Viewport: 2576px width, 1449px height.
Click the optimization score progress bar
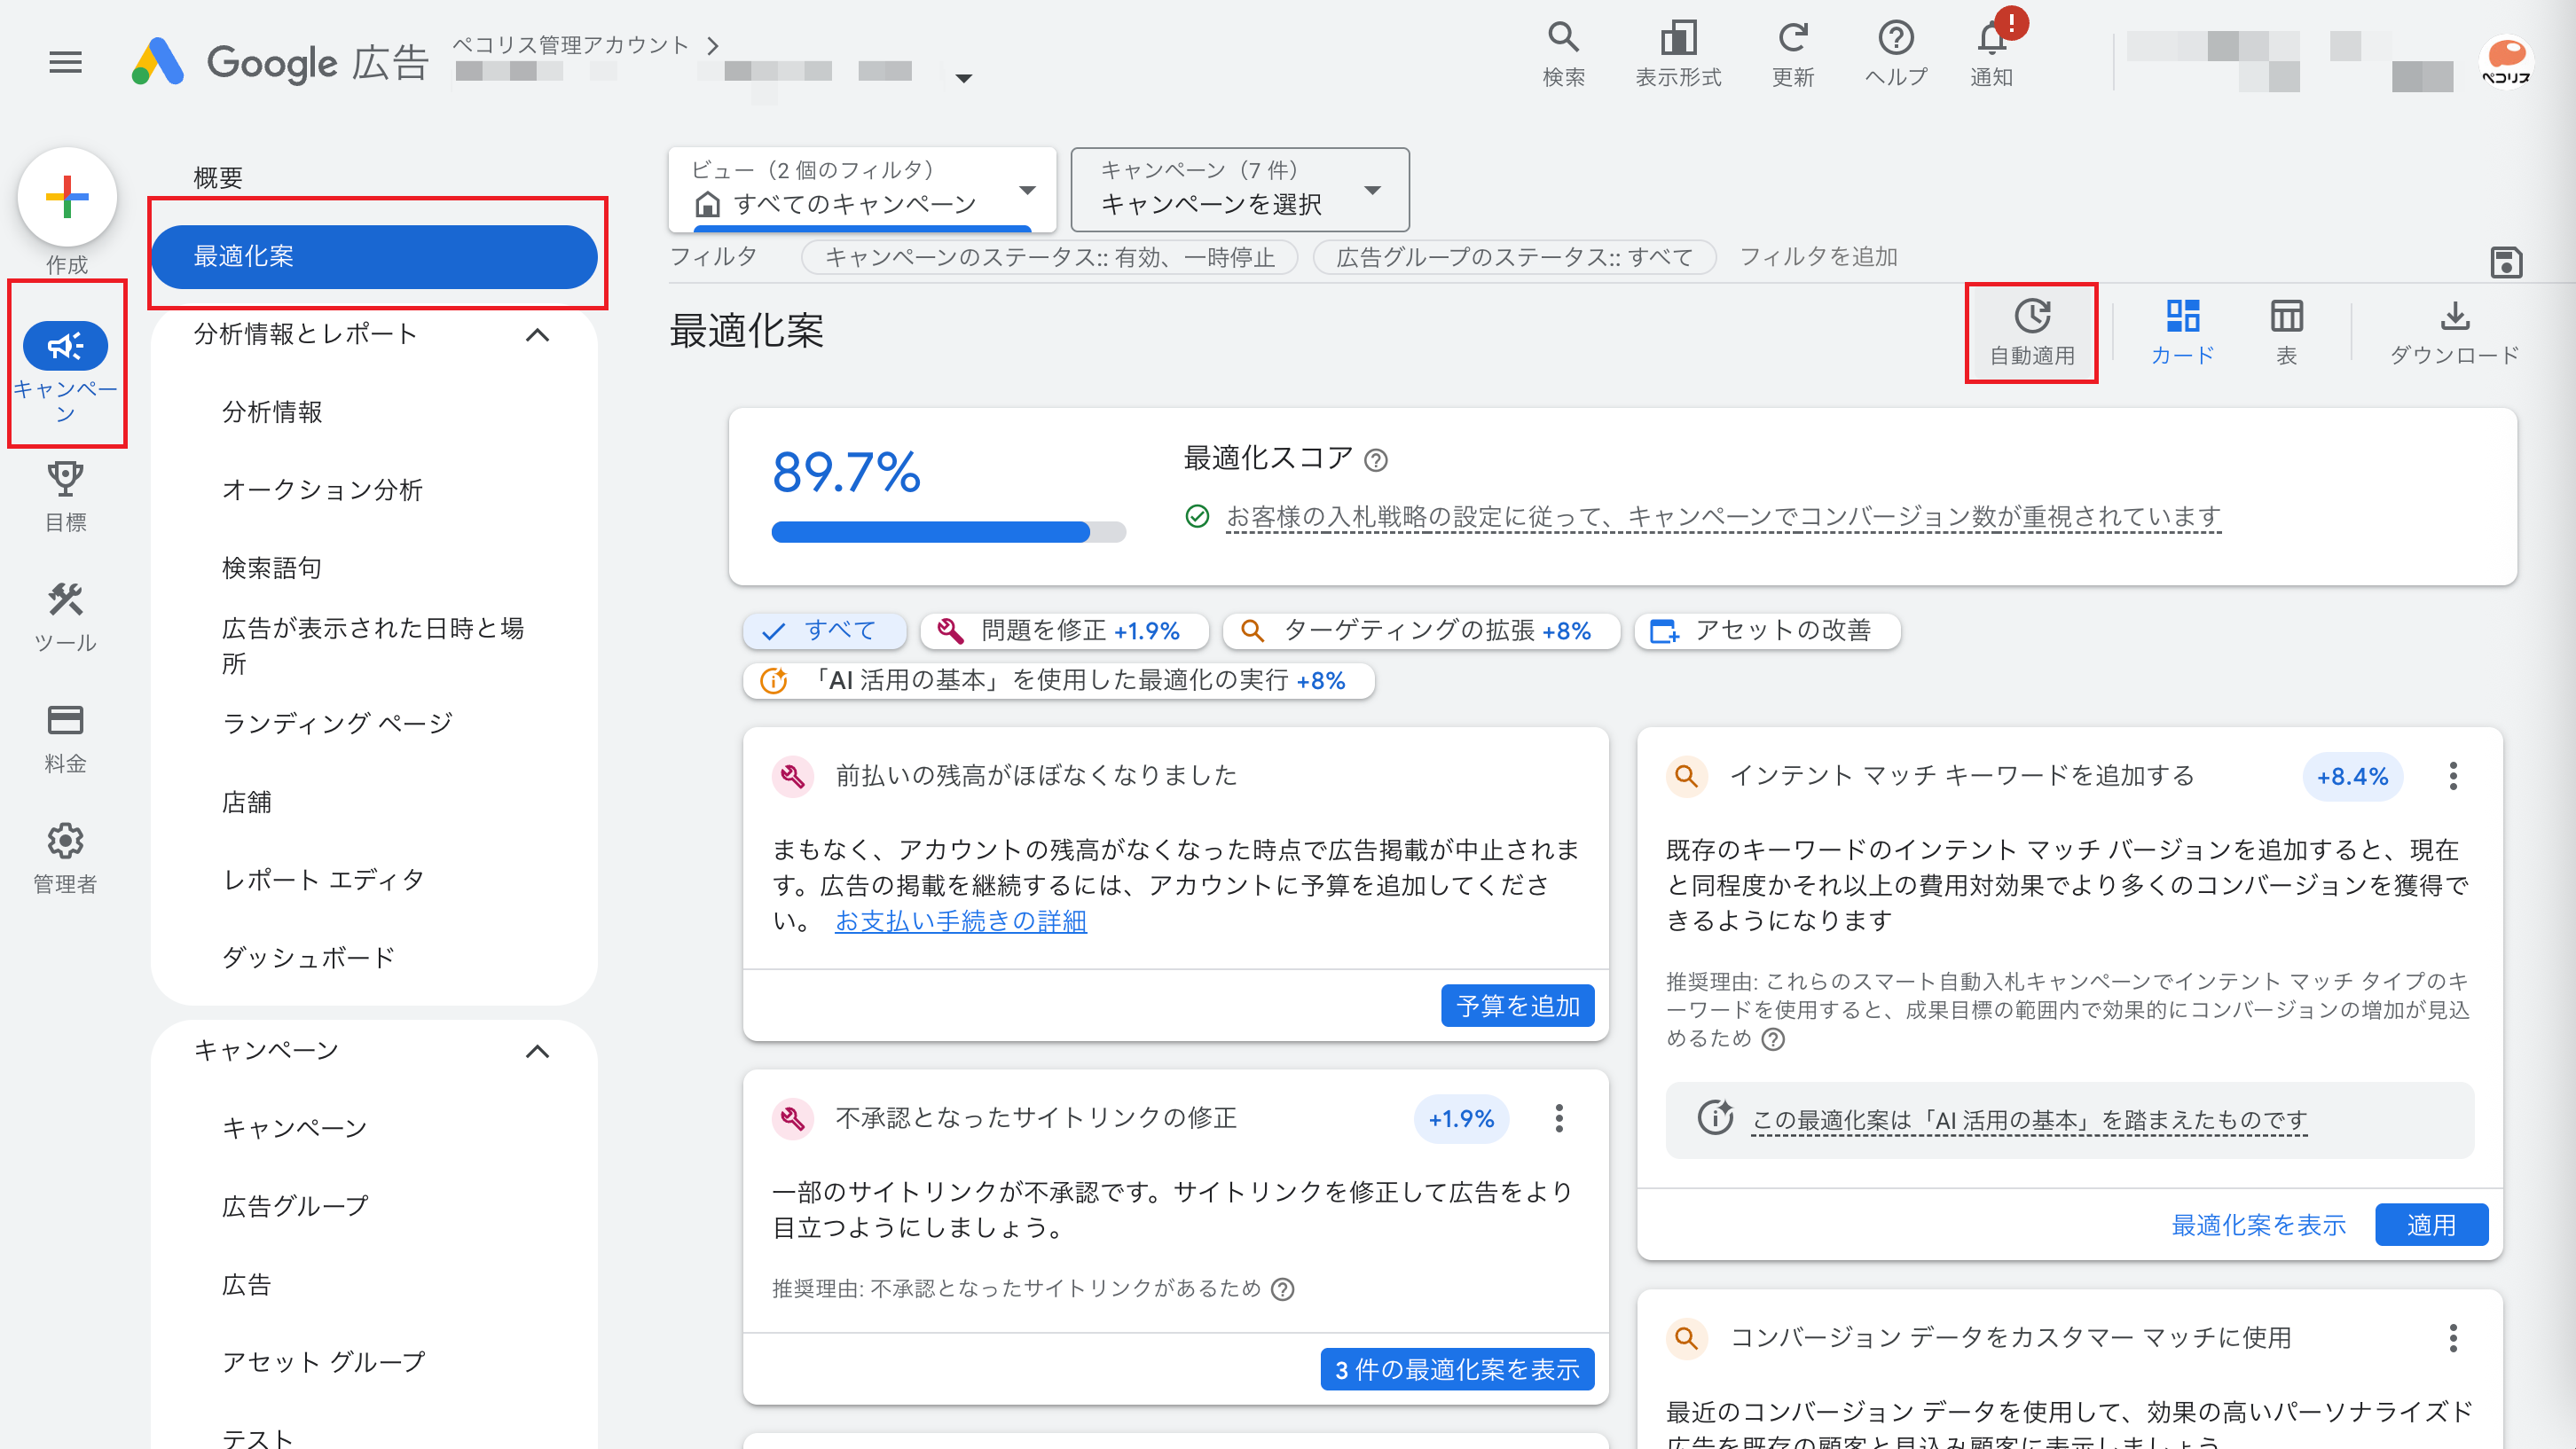947,532
